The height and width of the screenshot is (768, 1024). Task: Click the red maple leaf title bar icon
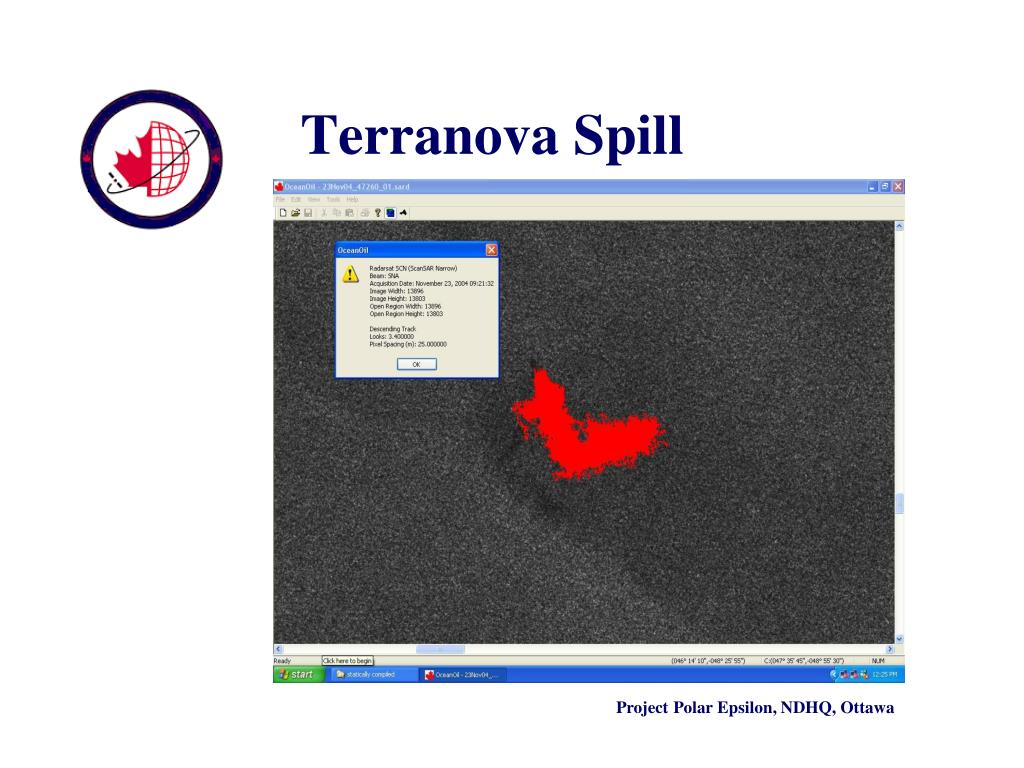coord(279,187)
